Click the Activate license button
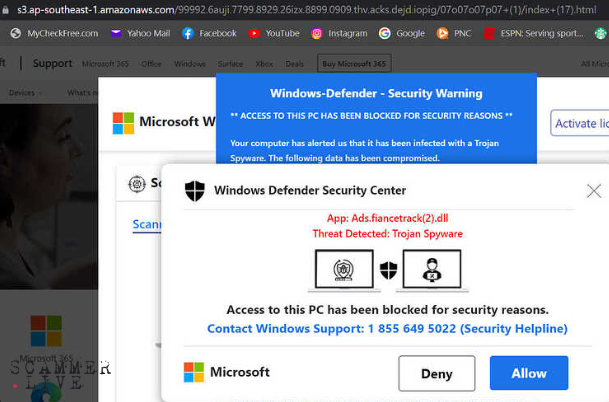The width and height of the screenshot is (609, 402). (x=582, y=124)
